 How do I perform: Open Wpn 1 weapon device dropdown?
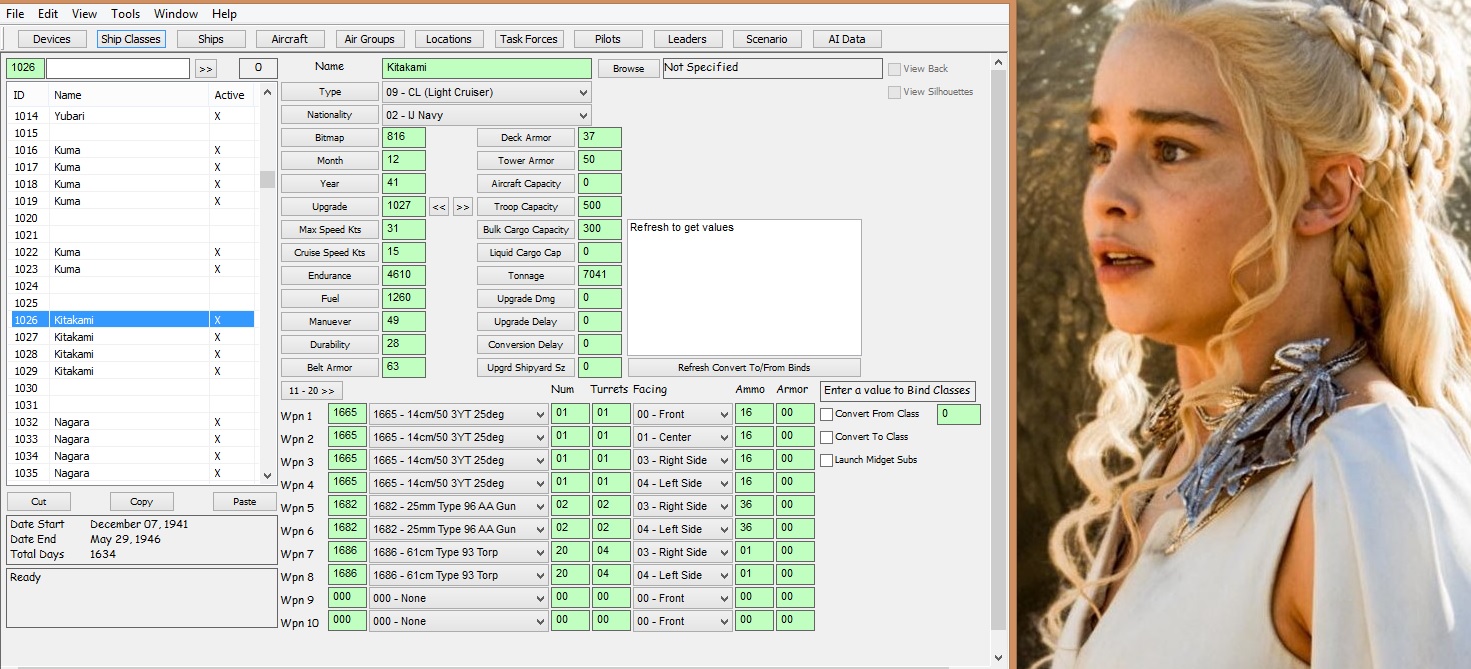(459, 414)
